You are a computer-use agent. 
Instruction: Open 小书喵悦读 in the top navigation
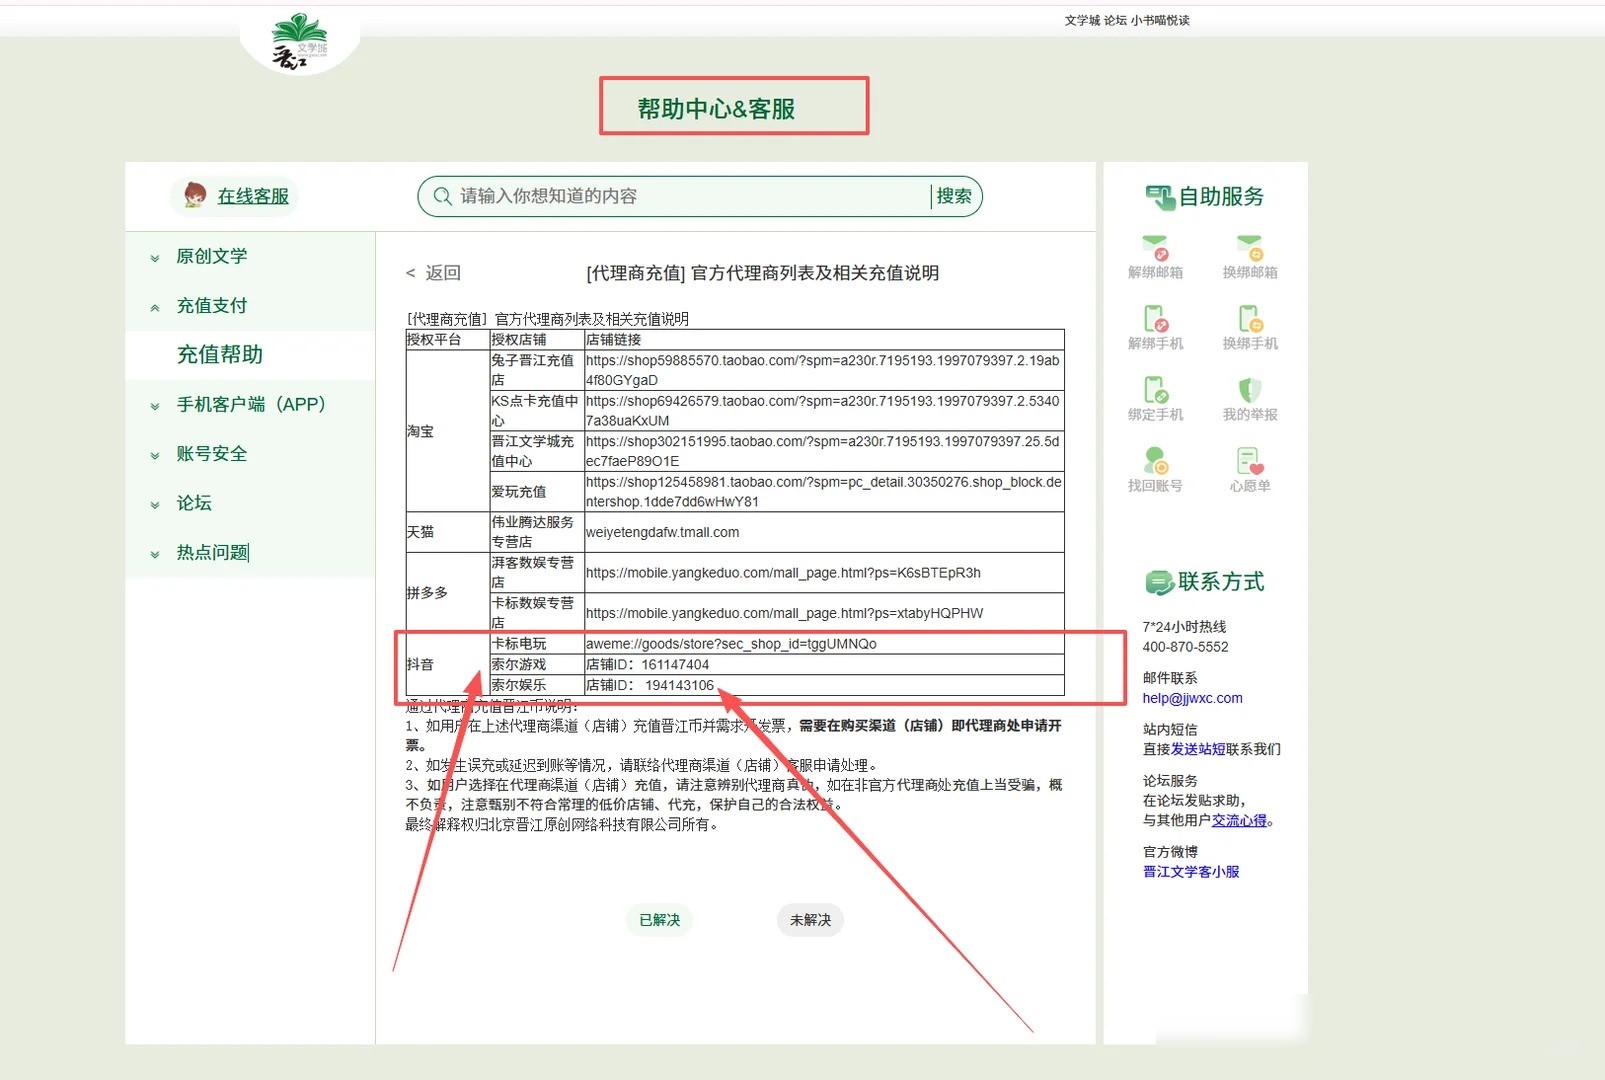[x=1160, y=20]
